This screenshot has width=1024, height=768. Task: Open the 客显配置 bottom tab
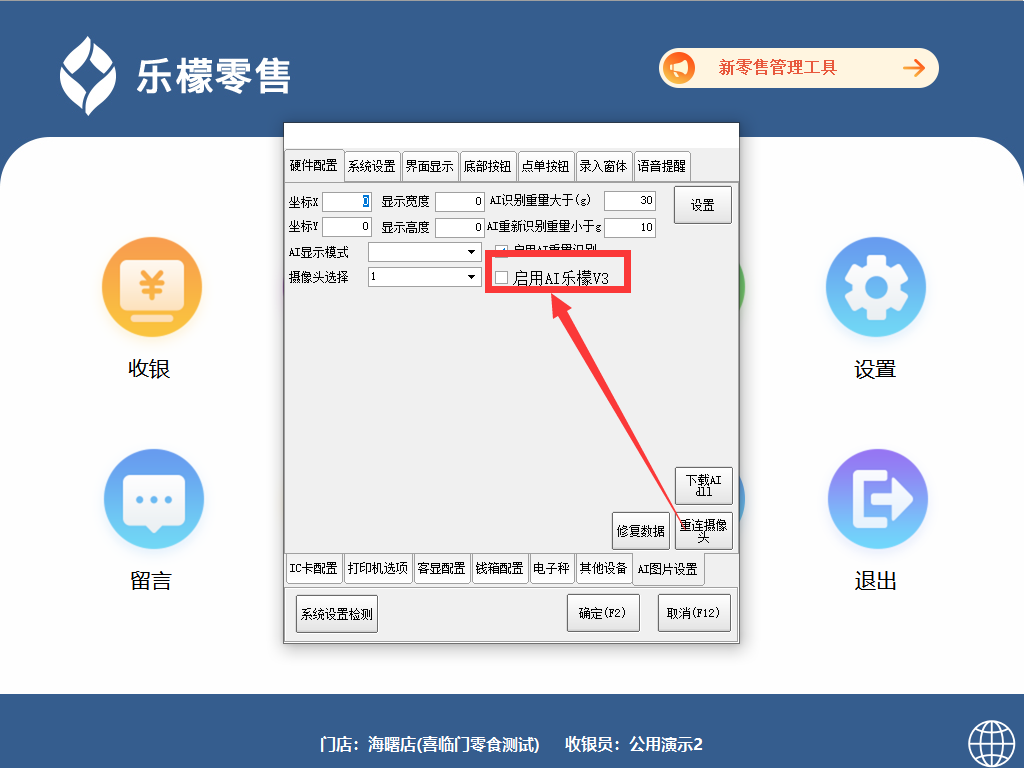click(x=441, y=568)
